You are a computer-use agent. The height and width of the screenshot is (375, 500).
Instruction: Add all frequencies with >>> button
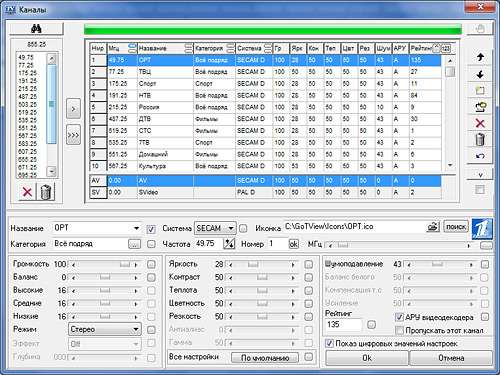point(73,135)
